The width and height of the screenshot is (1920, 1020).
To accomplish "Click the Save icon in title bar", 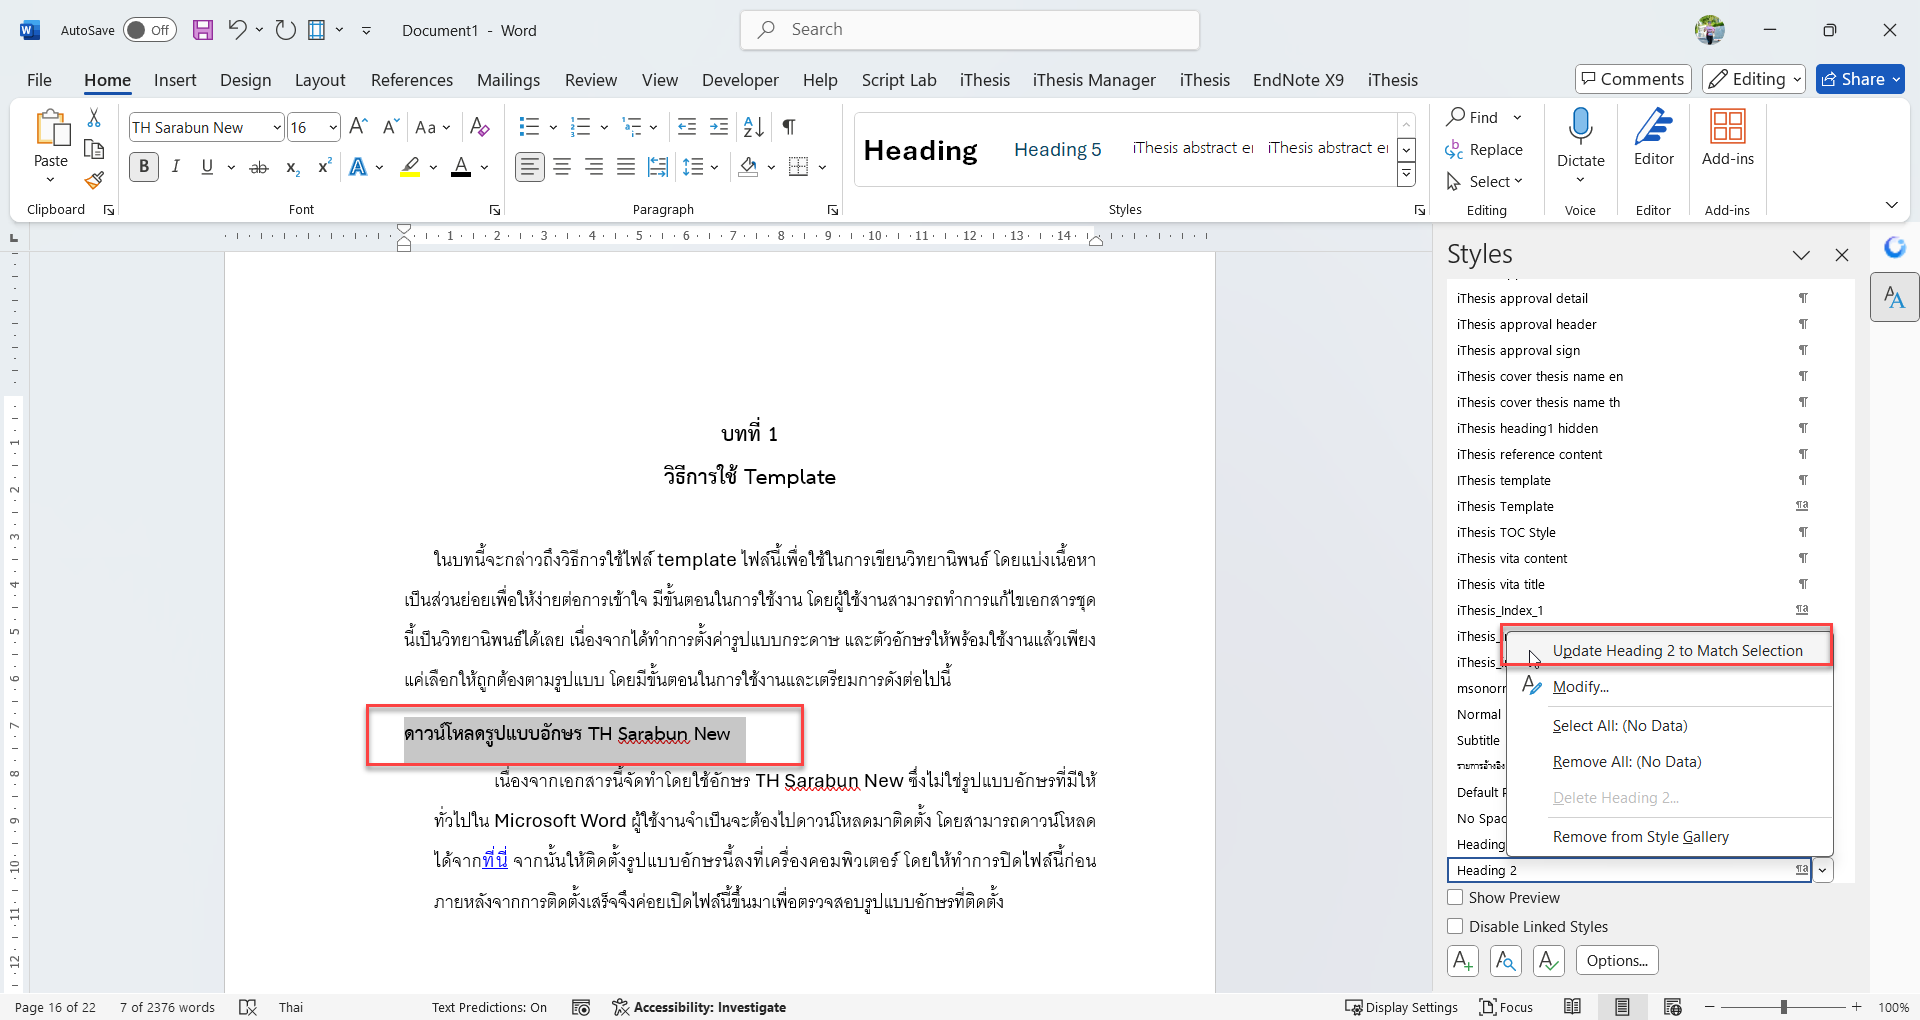I will [203, 30].
